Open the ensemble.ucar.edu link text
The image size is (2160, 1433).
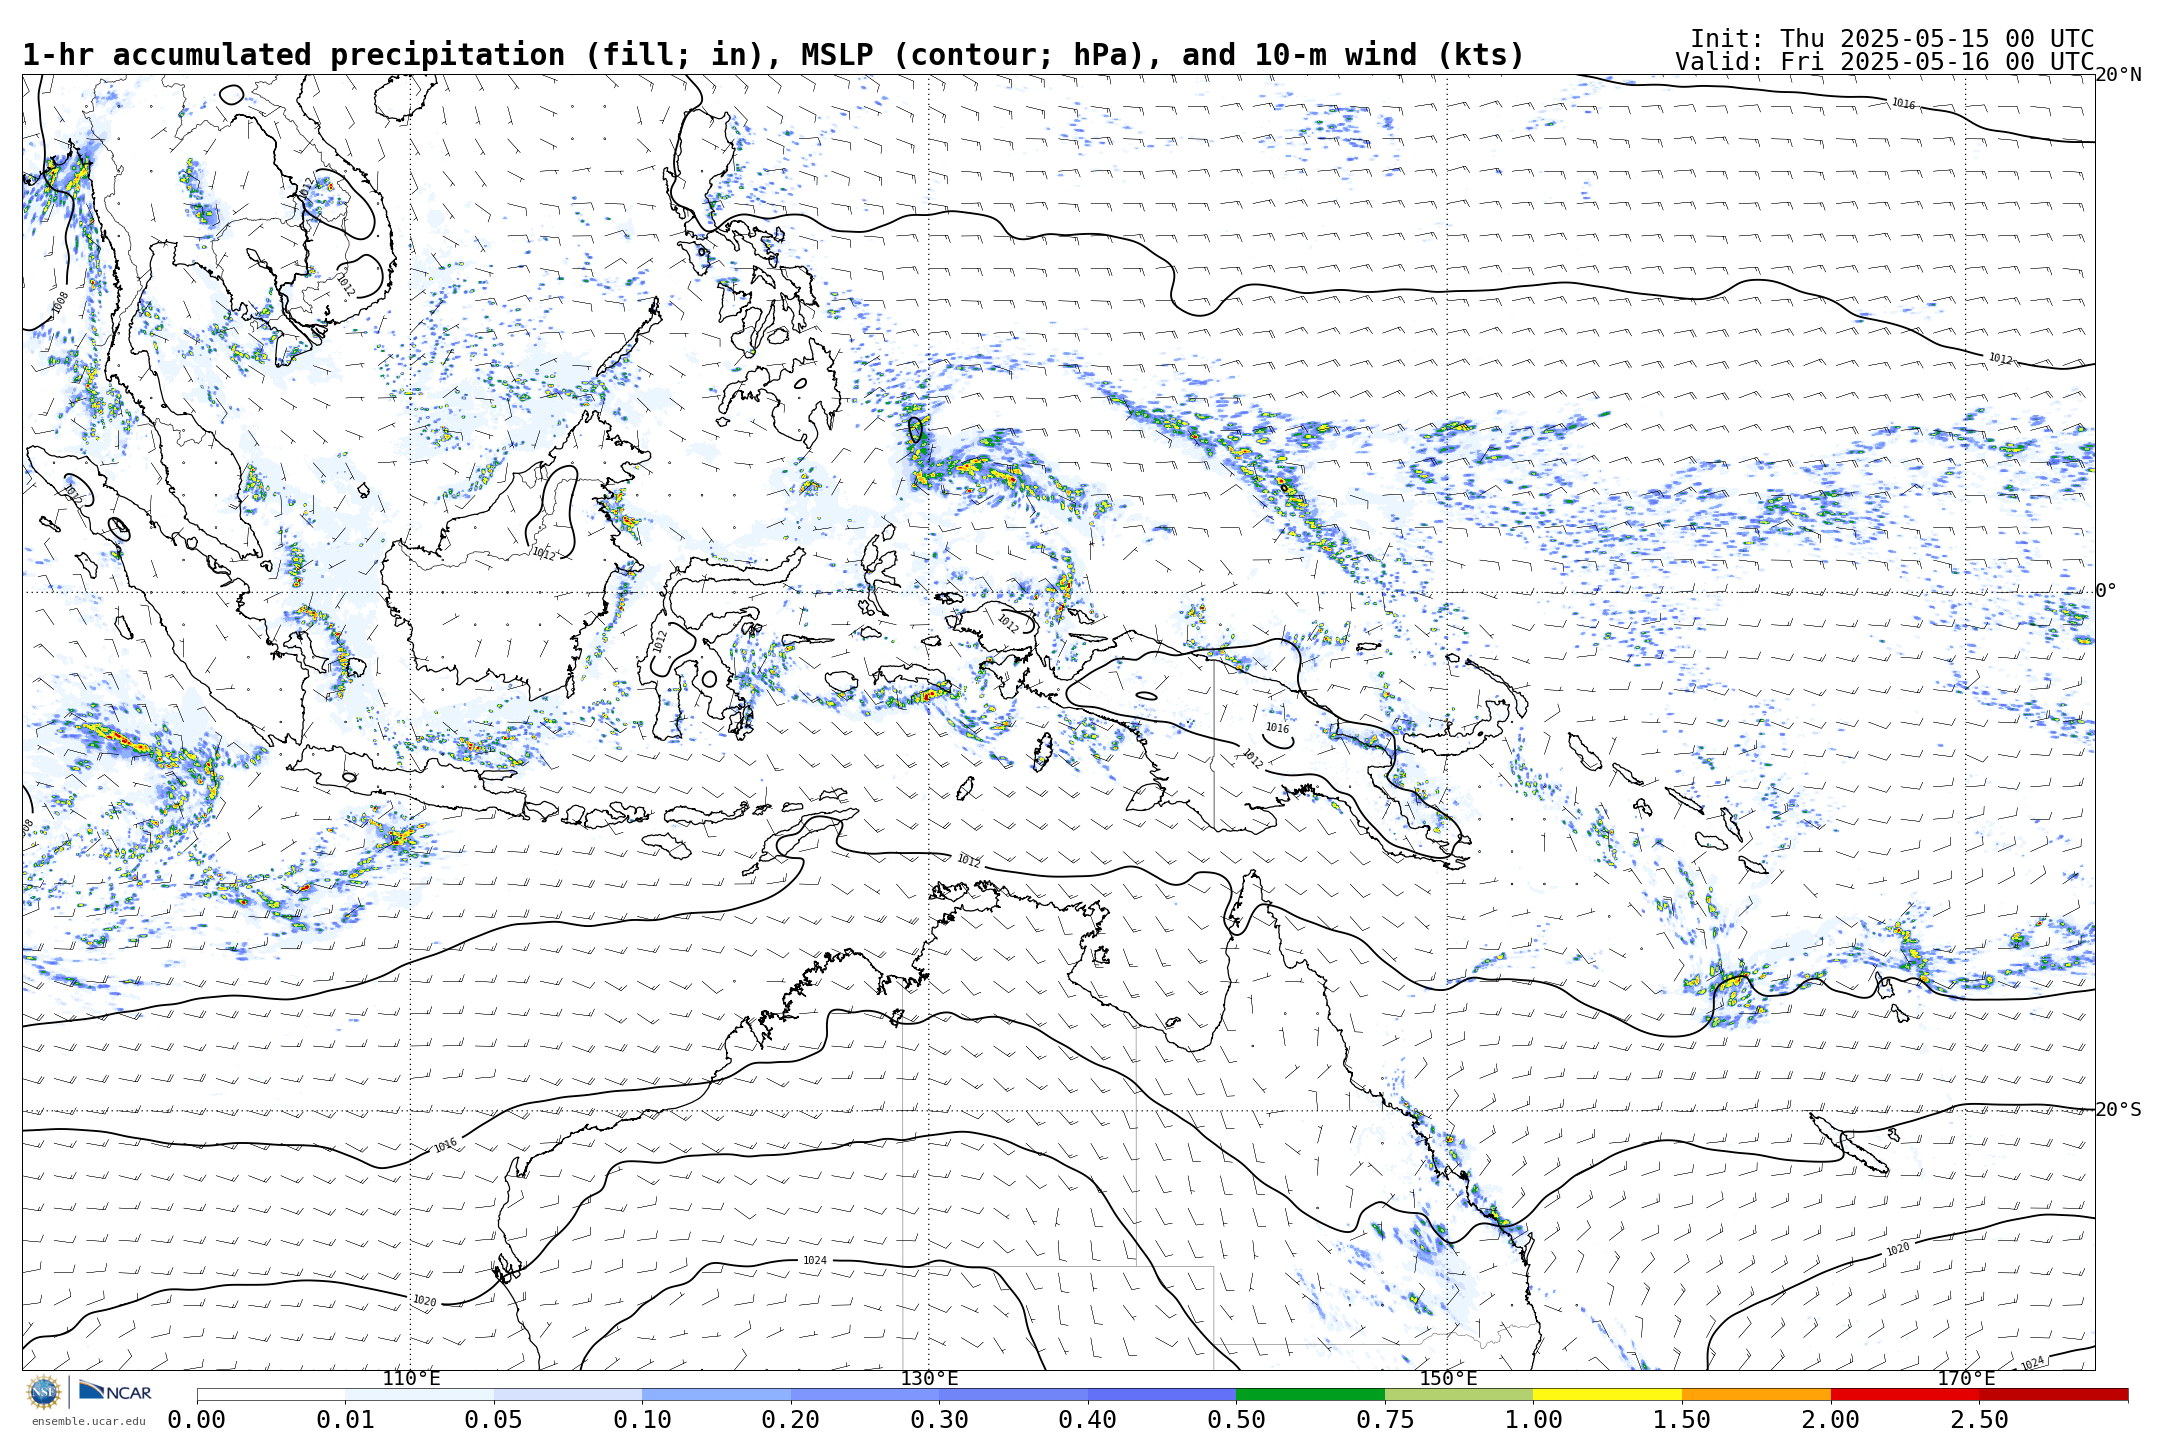pyautogui.click(x=88, y=1421)
